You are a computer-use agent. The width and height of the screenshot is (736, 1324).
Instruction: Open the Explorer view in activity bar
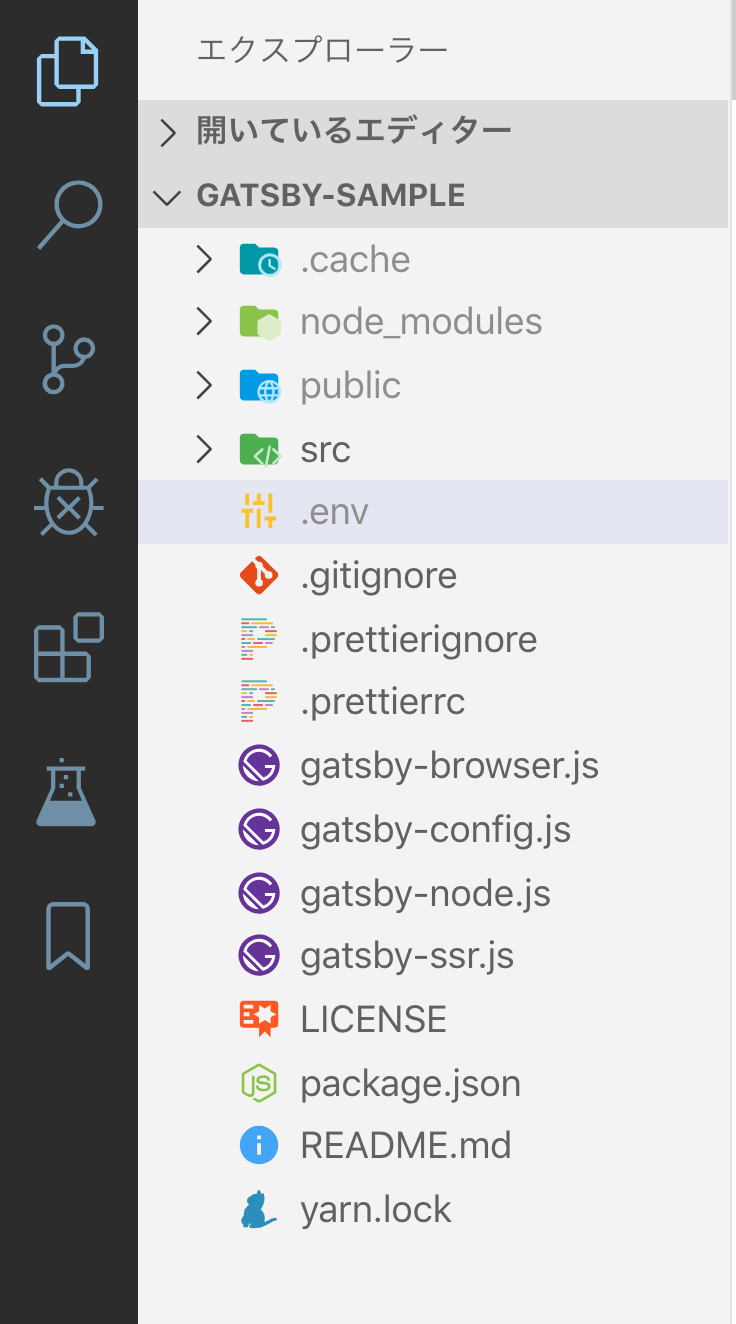point(68,70)
